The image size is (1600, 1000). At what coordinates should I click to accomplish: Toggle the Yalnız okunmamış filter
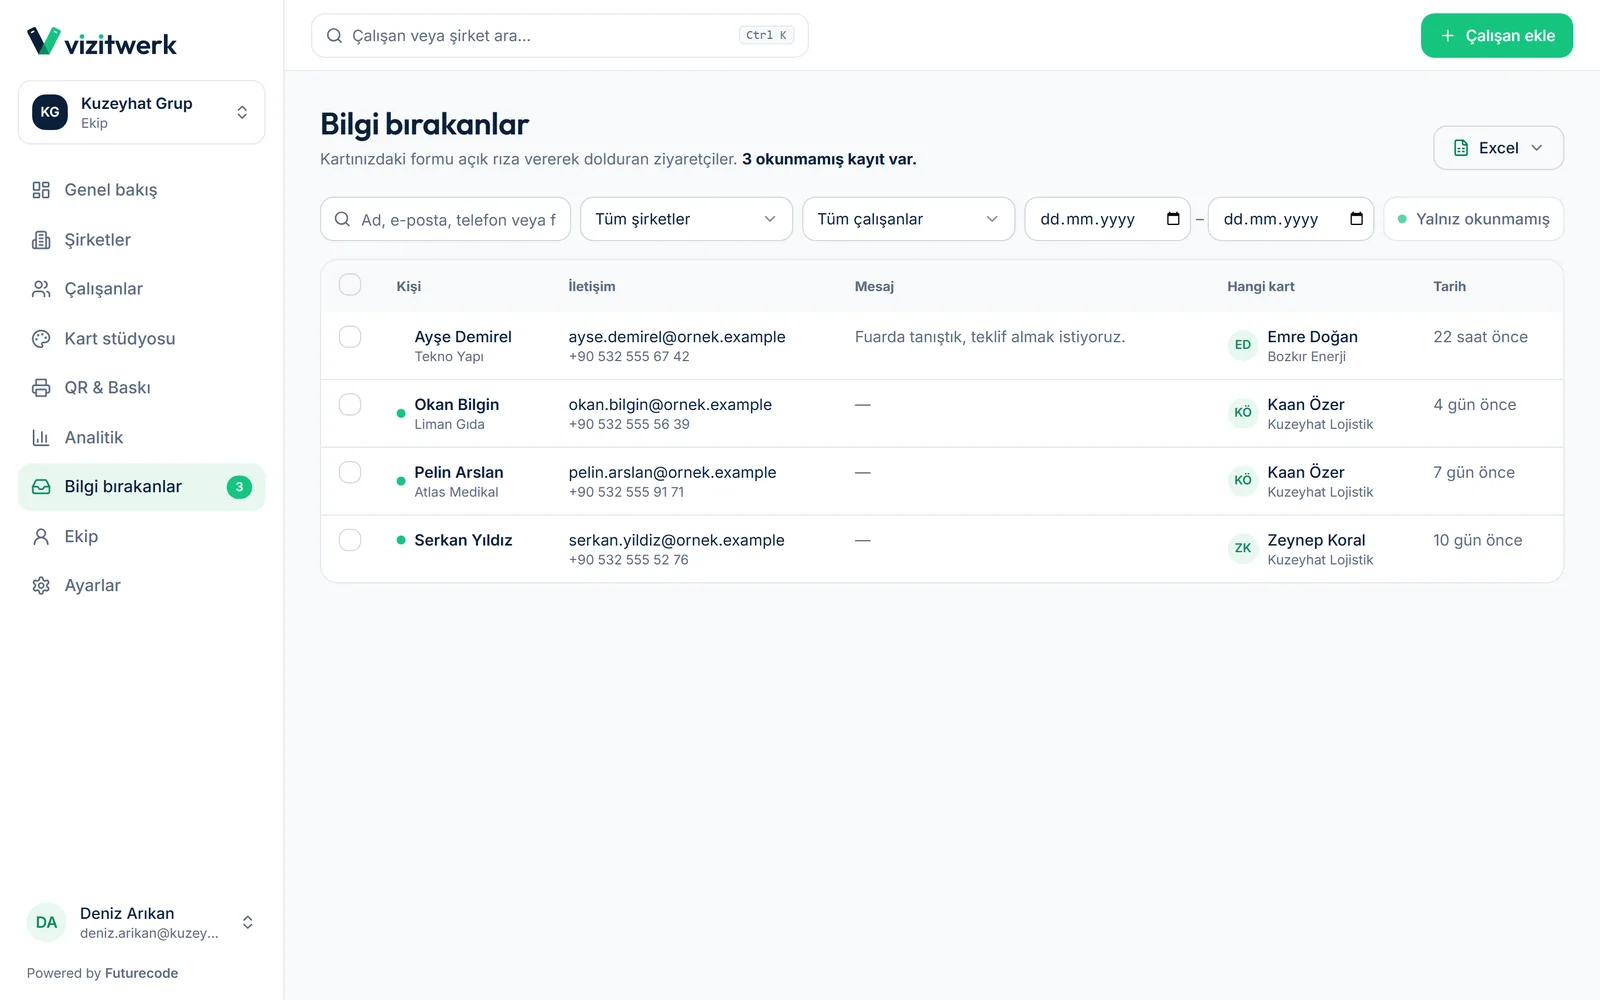1474,219
